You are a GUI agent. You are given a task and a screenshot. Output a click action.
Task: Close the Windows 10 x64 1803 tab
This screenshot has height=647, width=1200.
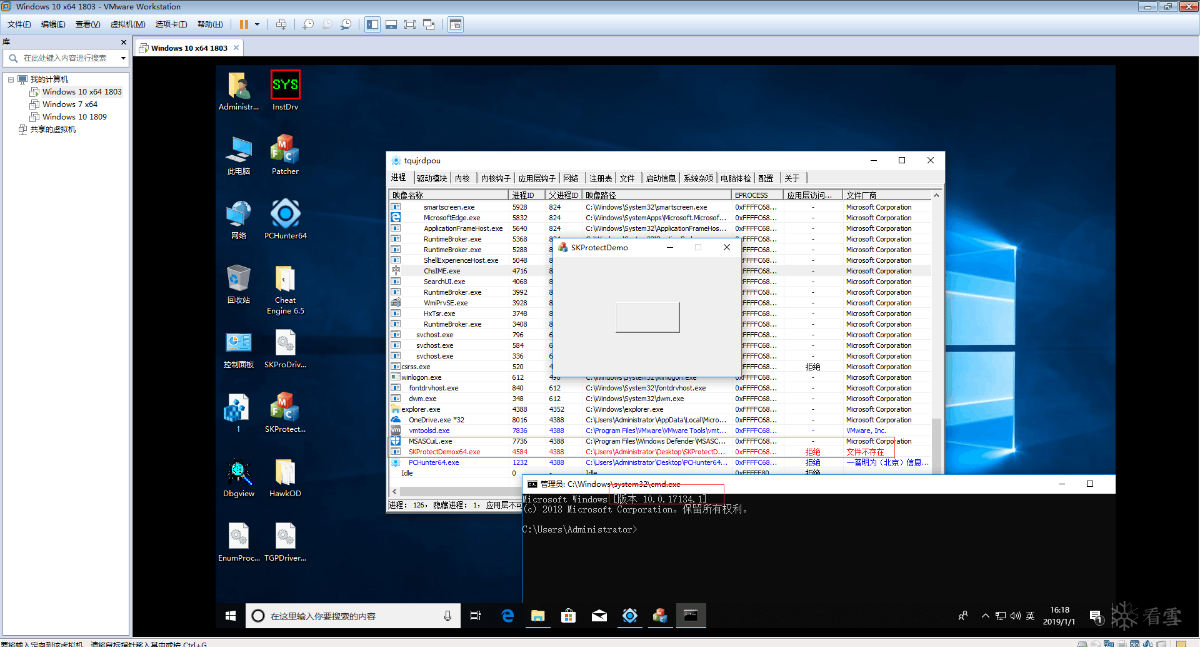click(x=235, y=47)
